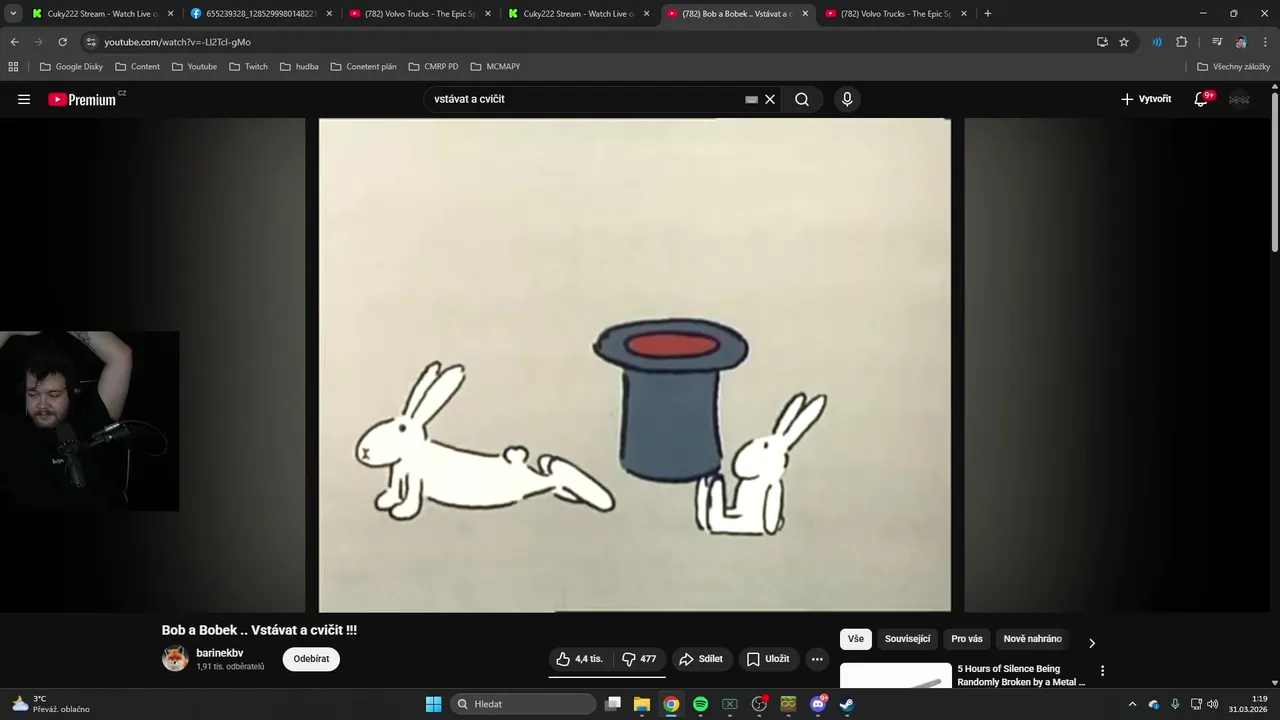Select Pro vás filter chip
The image size is (1280, 720).
tap(966, 639)
